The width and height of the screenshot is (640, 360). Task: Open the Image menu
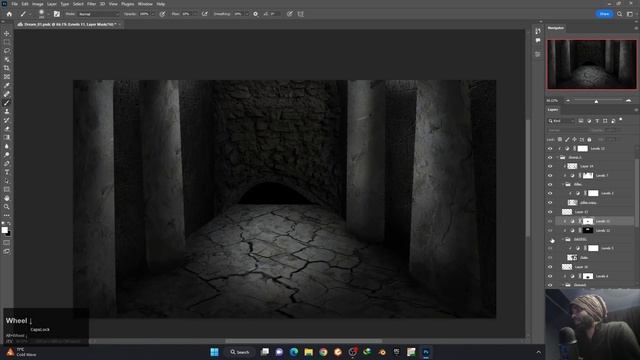38,4
